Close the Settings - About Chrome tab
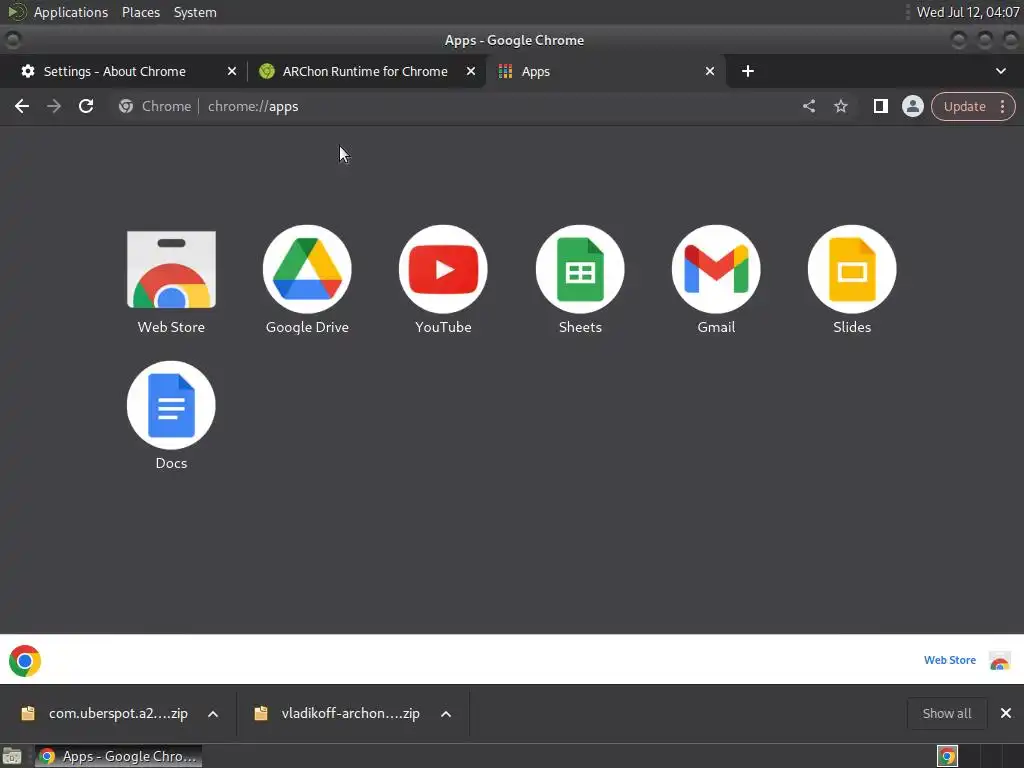Screen dimensions: 1024x768 (x=232, y=71)
